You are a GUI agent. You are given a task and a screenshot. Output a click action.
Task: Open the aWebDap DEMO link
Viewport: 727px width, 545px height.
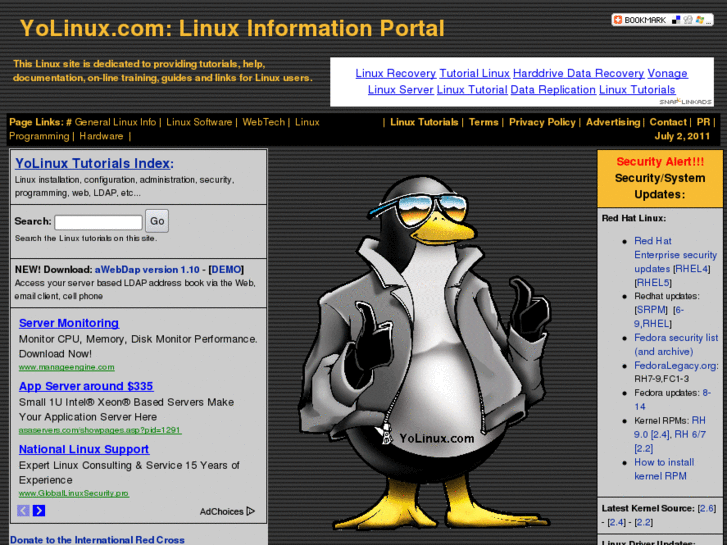click(226, 269)
